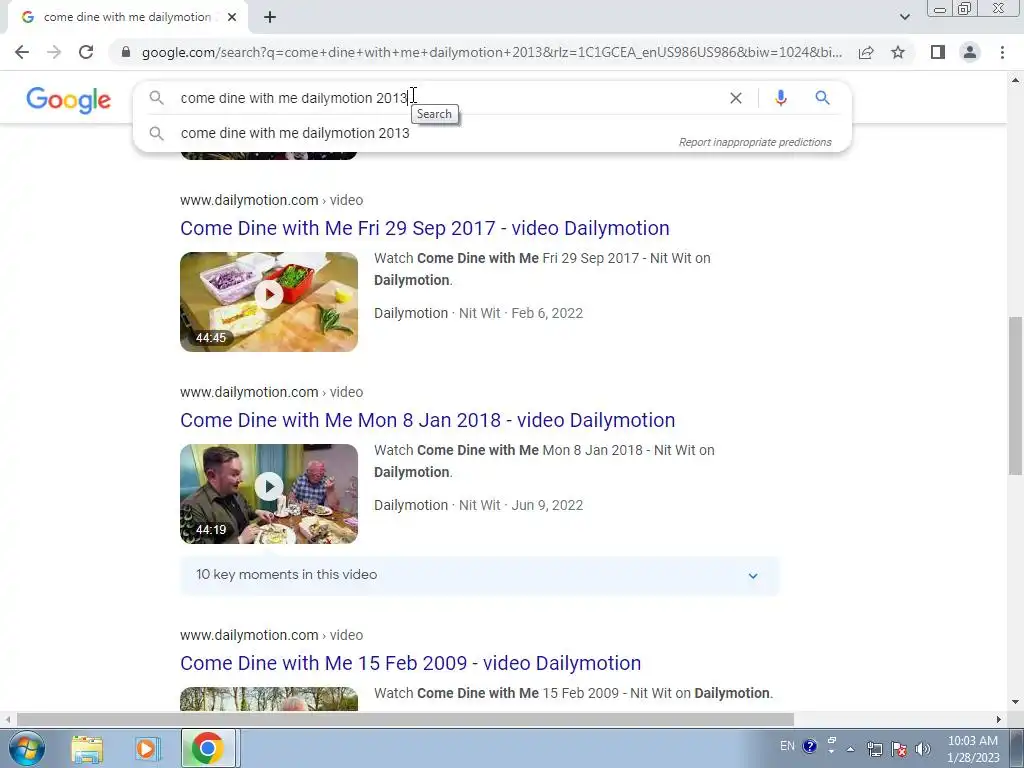Launch the media player taskbar icon
The width and height of the screenshot is (1024, 768).
[147, 748]
